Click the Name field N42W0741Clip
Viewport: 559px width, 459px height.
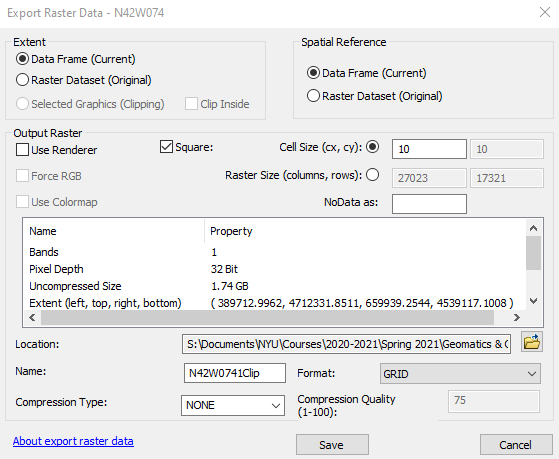tap(235, 373)
